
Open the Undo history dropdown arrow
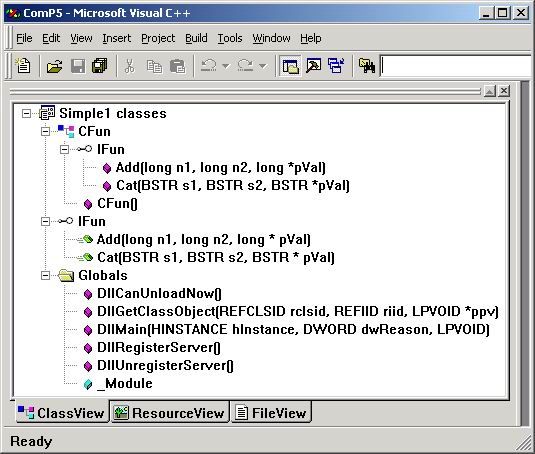click(x=226, y=65)
